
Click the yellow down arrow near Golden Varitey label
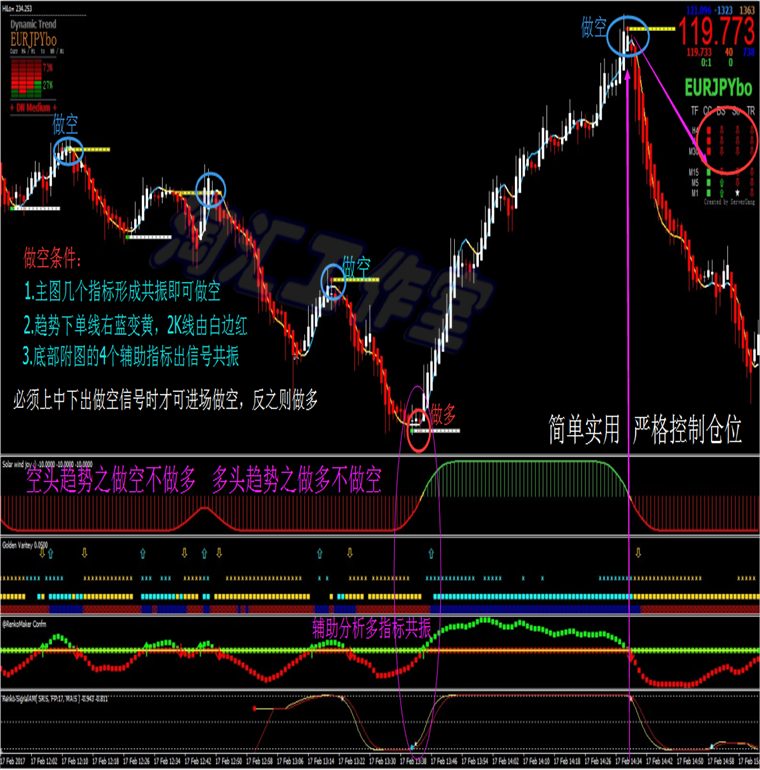click(43, 553)
